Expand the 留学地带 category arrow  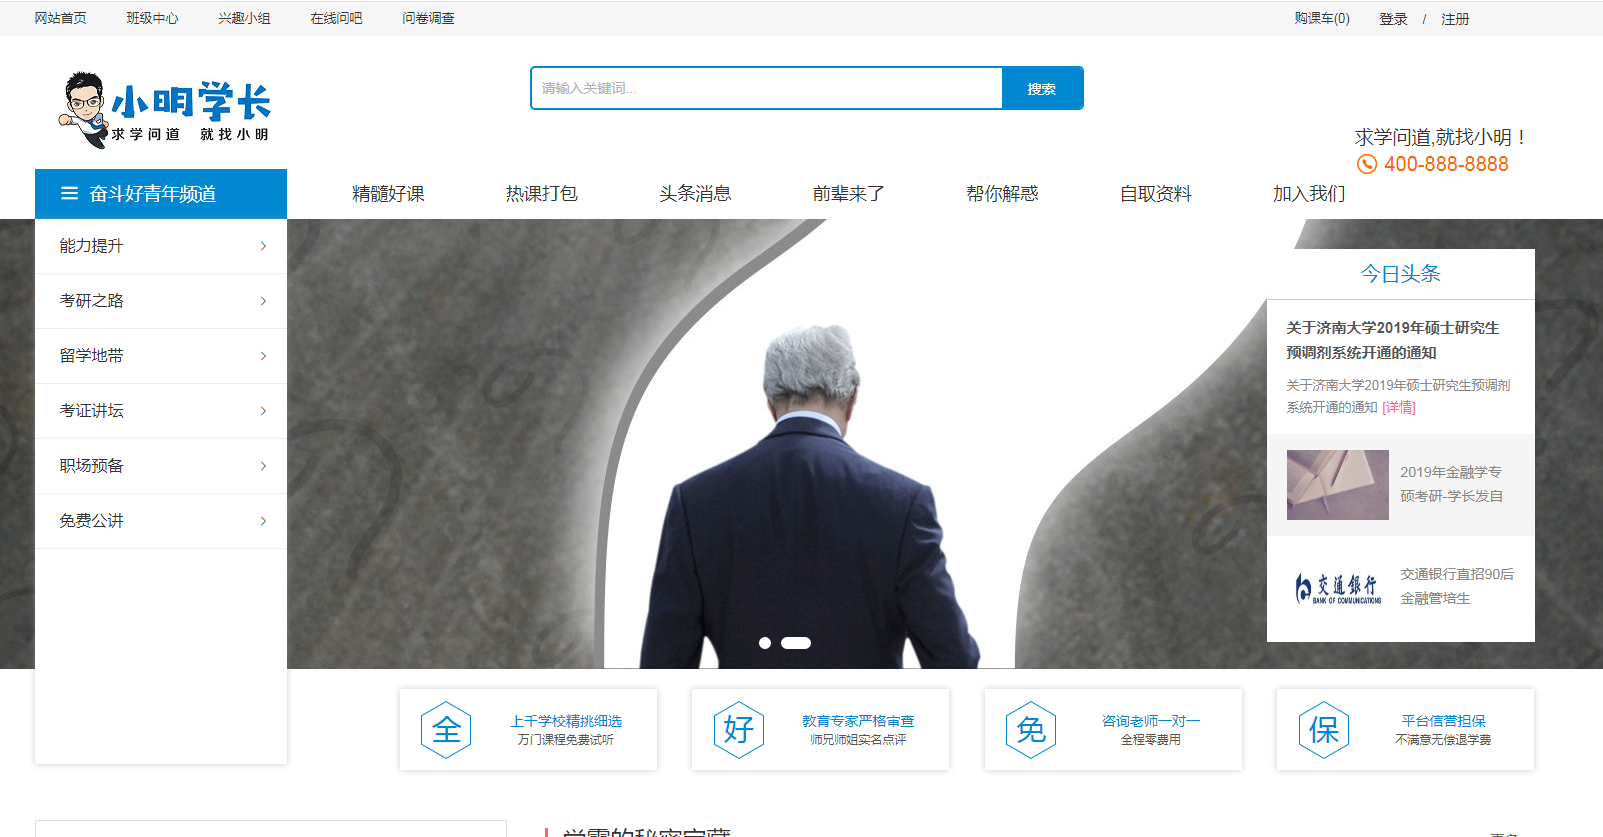[263, 356]
